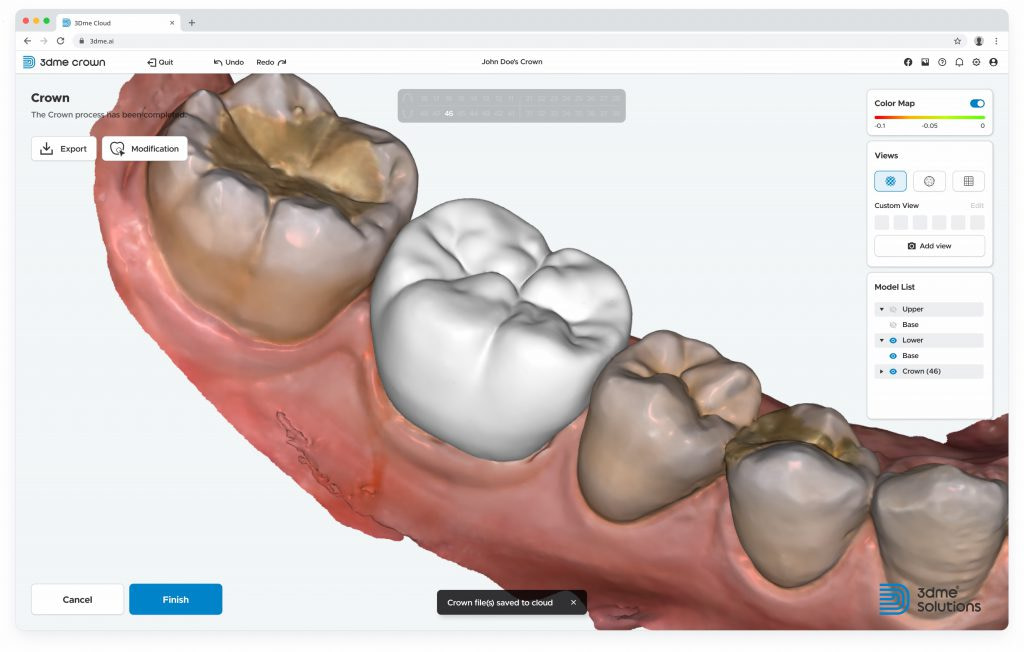This screenshot has width=1024, height=652.
Task: Show the Upper model visibility eye
Action: 893,309
